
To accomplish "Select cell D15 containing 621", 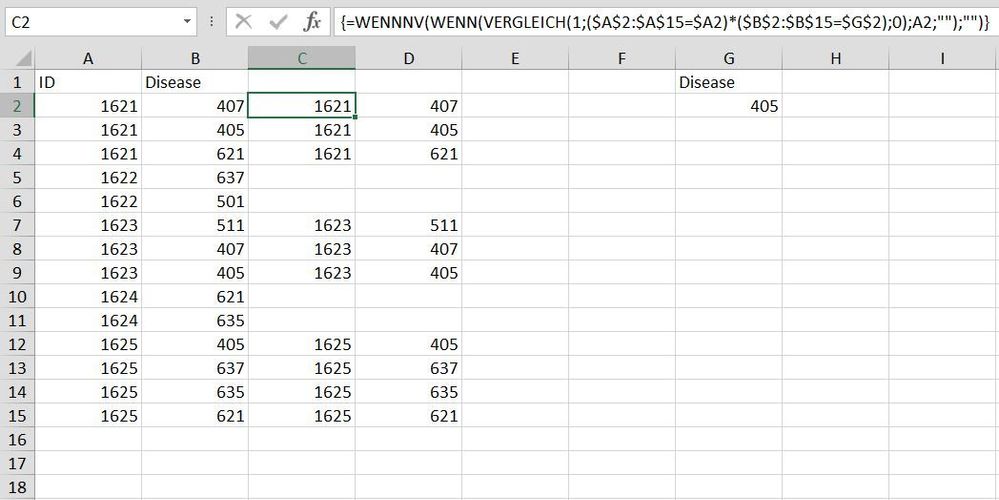I will coord(408,415).
